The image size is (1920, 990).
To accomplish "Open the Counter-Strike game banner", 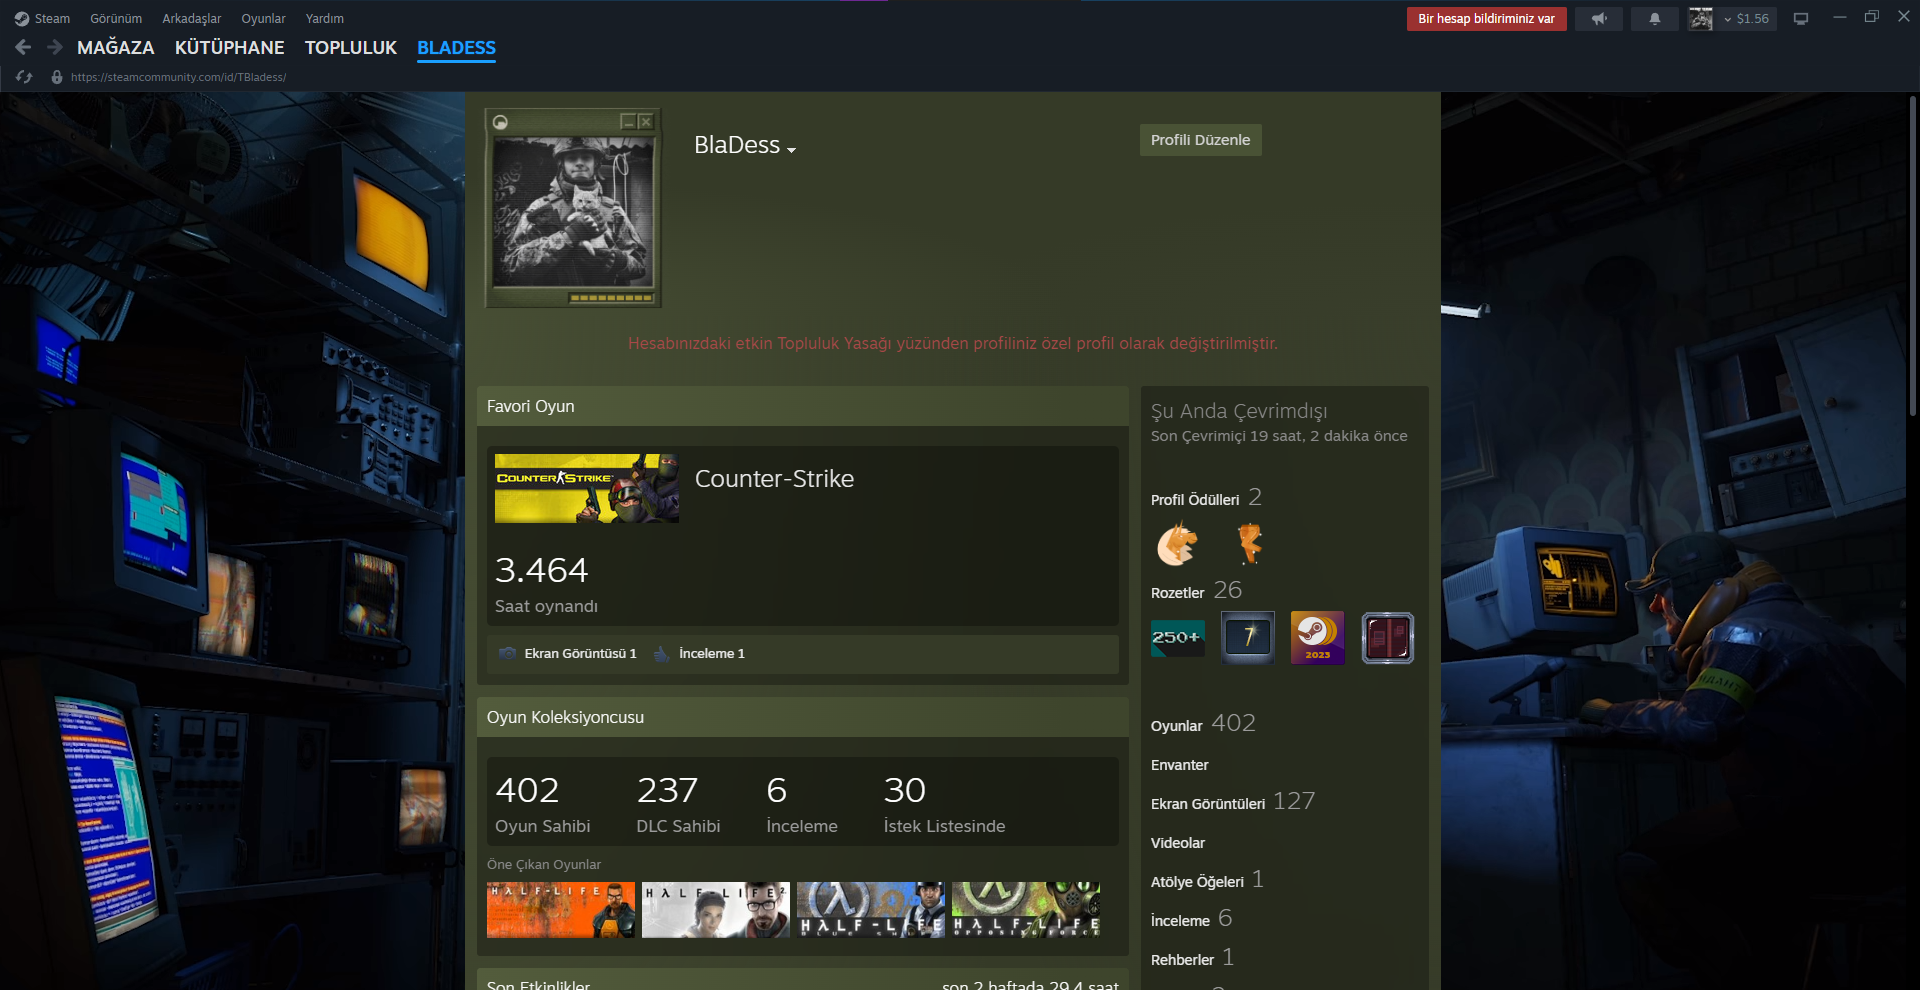I will 587,488.
